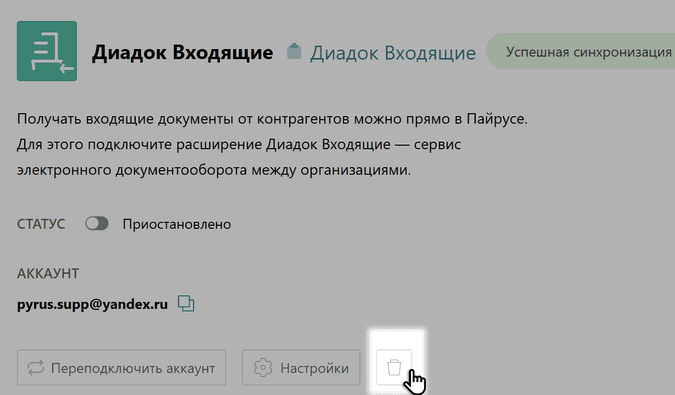The height and width of the screenshot is (395, 675).
Task: Toggle the СТАТУС switch from Приостановлено
Action: pyautogui.click(x=96, y=224)
